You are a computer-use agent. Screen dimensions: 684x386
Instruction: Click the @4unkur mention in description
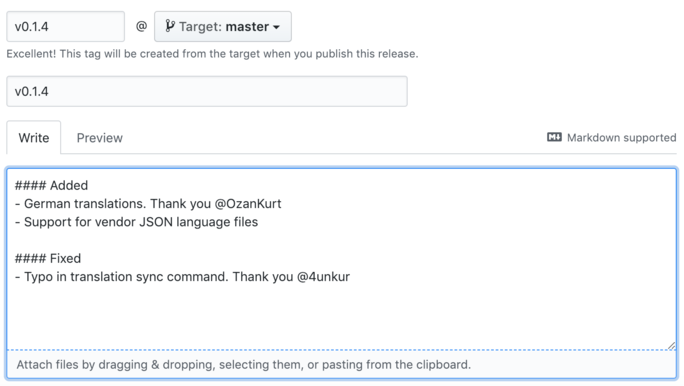(x=323, y=277)
